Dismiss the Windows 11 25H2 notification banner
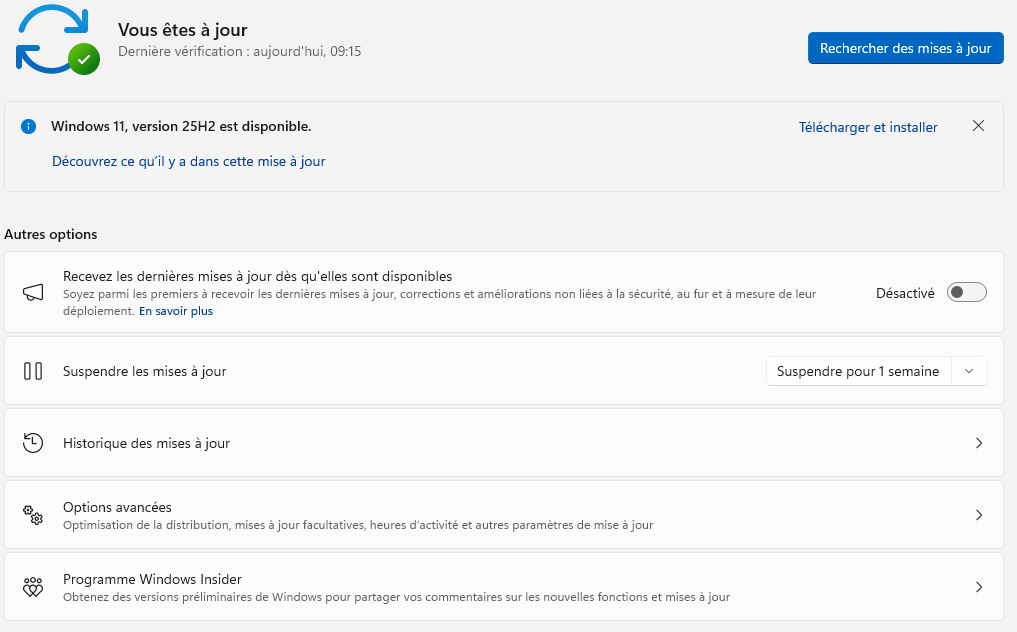 tap(978, 126)
